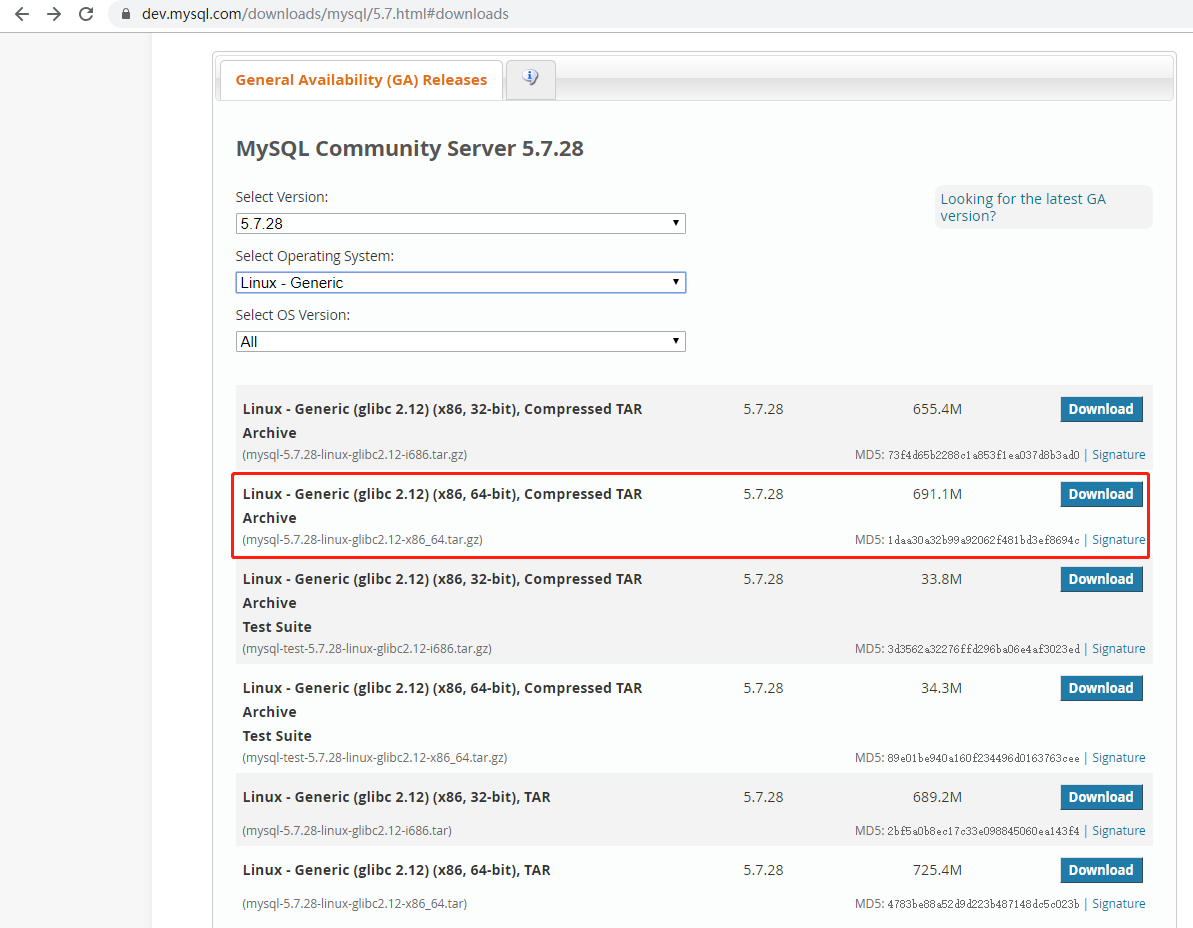Click MD5 value 1daa30a32b99a92062f481bd3ef8694c
This screenshot has width=1193, height=928.
click(x=983, y=540)
